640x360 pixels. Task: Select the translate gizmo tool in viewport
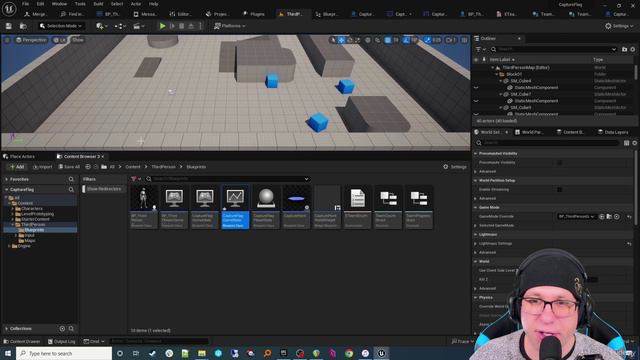(x=342, y=40)
